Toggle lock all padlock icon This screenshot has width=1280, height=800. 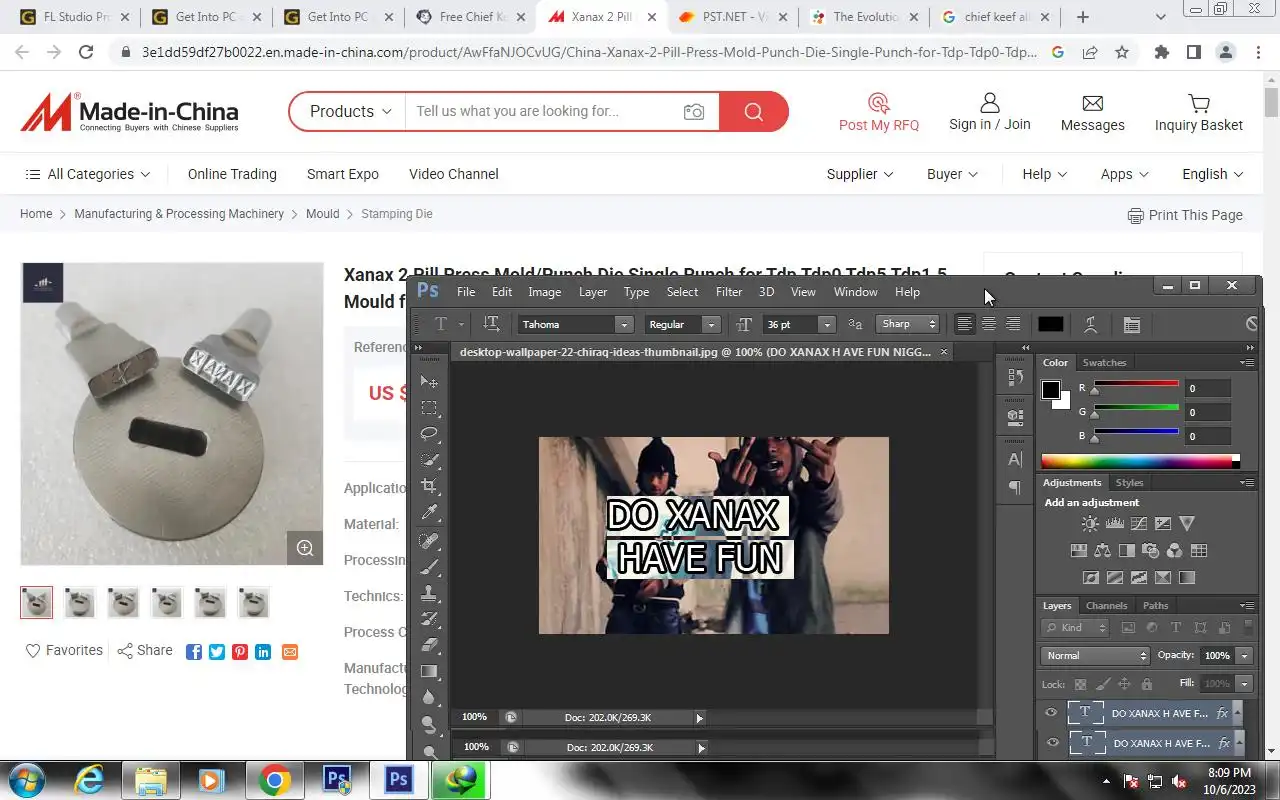coord(1146,684)
